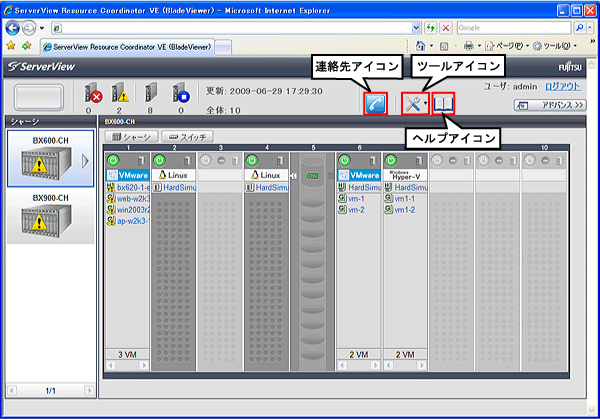The width and height of the screenshot is (600, 419).
Task: Open HardSimu link on Hyper-V blade
Action: [x=411, y=187]
